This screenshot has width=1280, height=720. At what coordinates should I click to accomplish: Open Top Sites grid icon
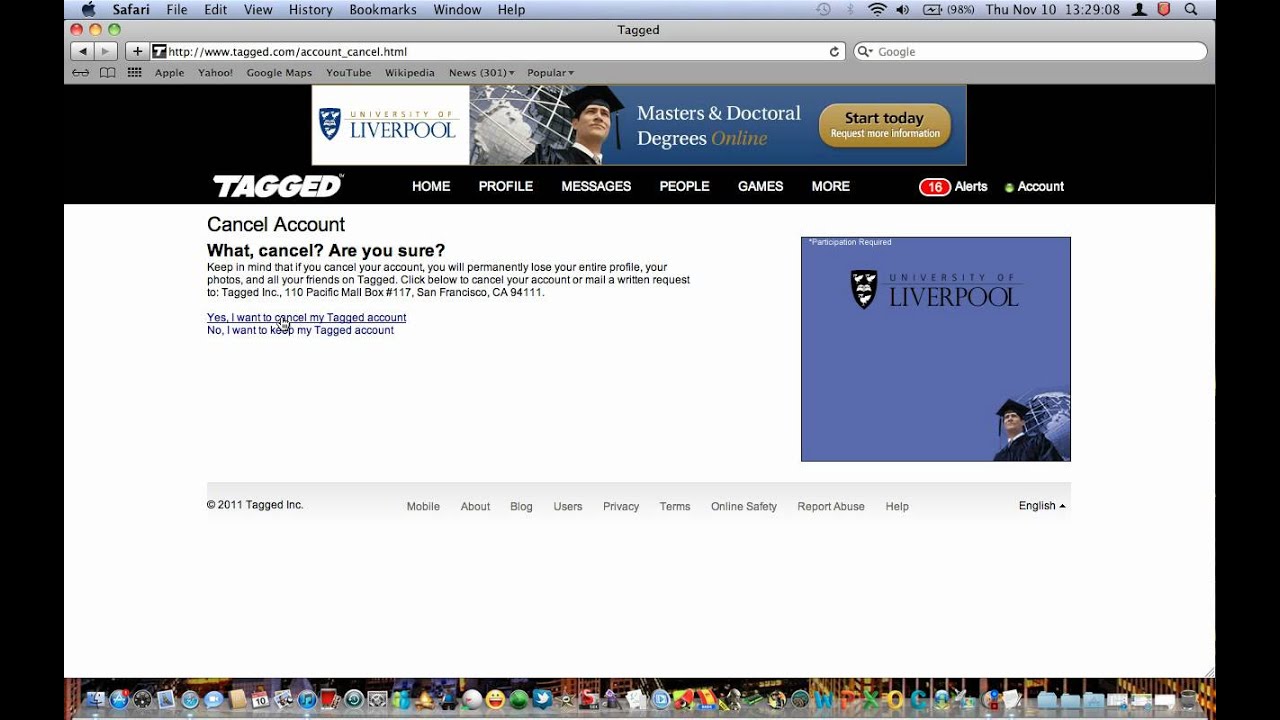134,72
